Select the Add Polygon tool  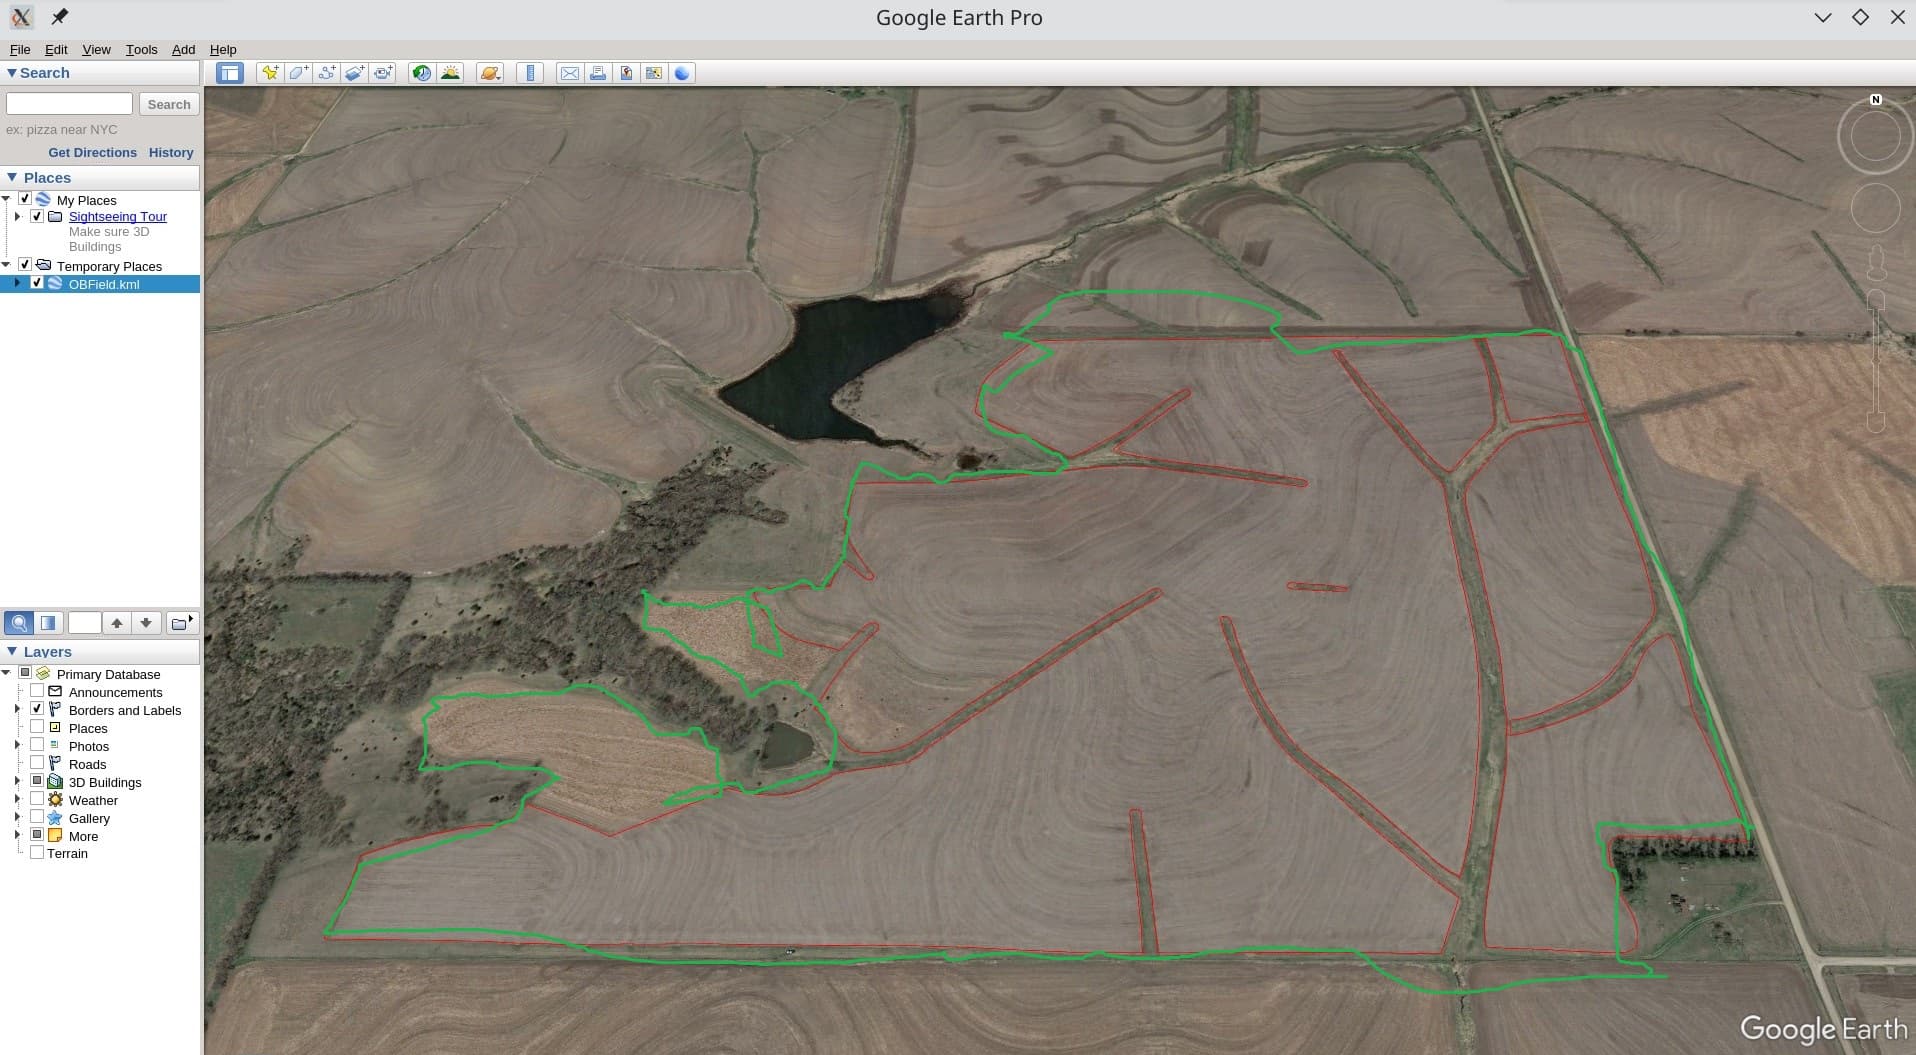coord(298,73)
